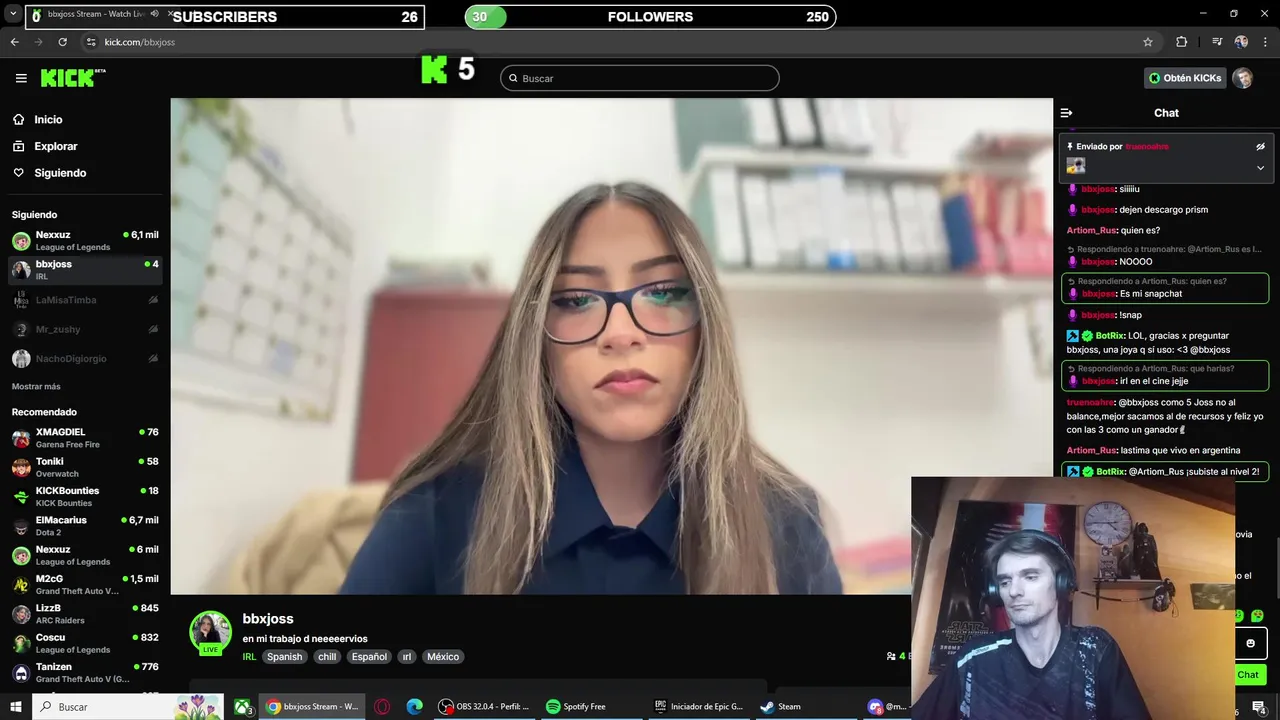The width and height of the screenshot is (1280, 720).
Task: Open Explorar in the sidebar
Action: point(55,146)
